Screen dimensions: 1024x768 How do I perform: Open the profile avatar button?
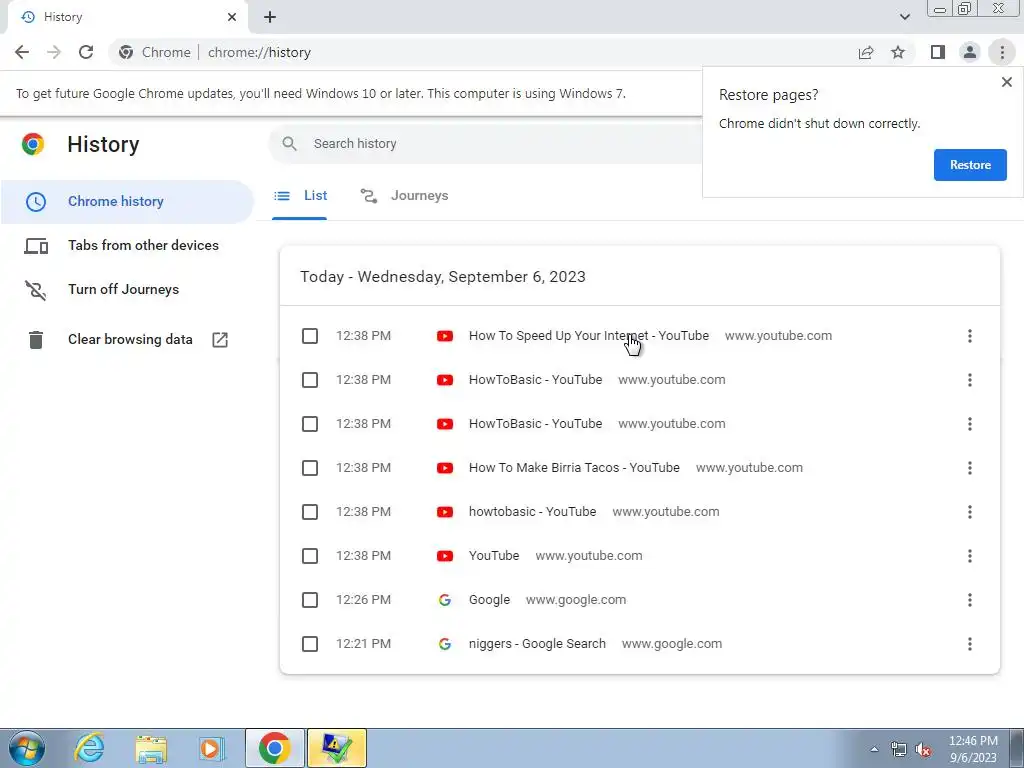(970, 52)
